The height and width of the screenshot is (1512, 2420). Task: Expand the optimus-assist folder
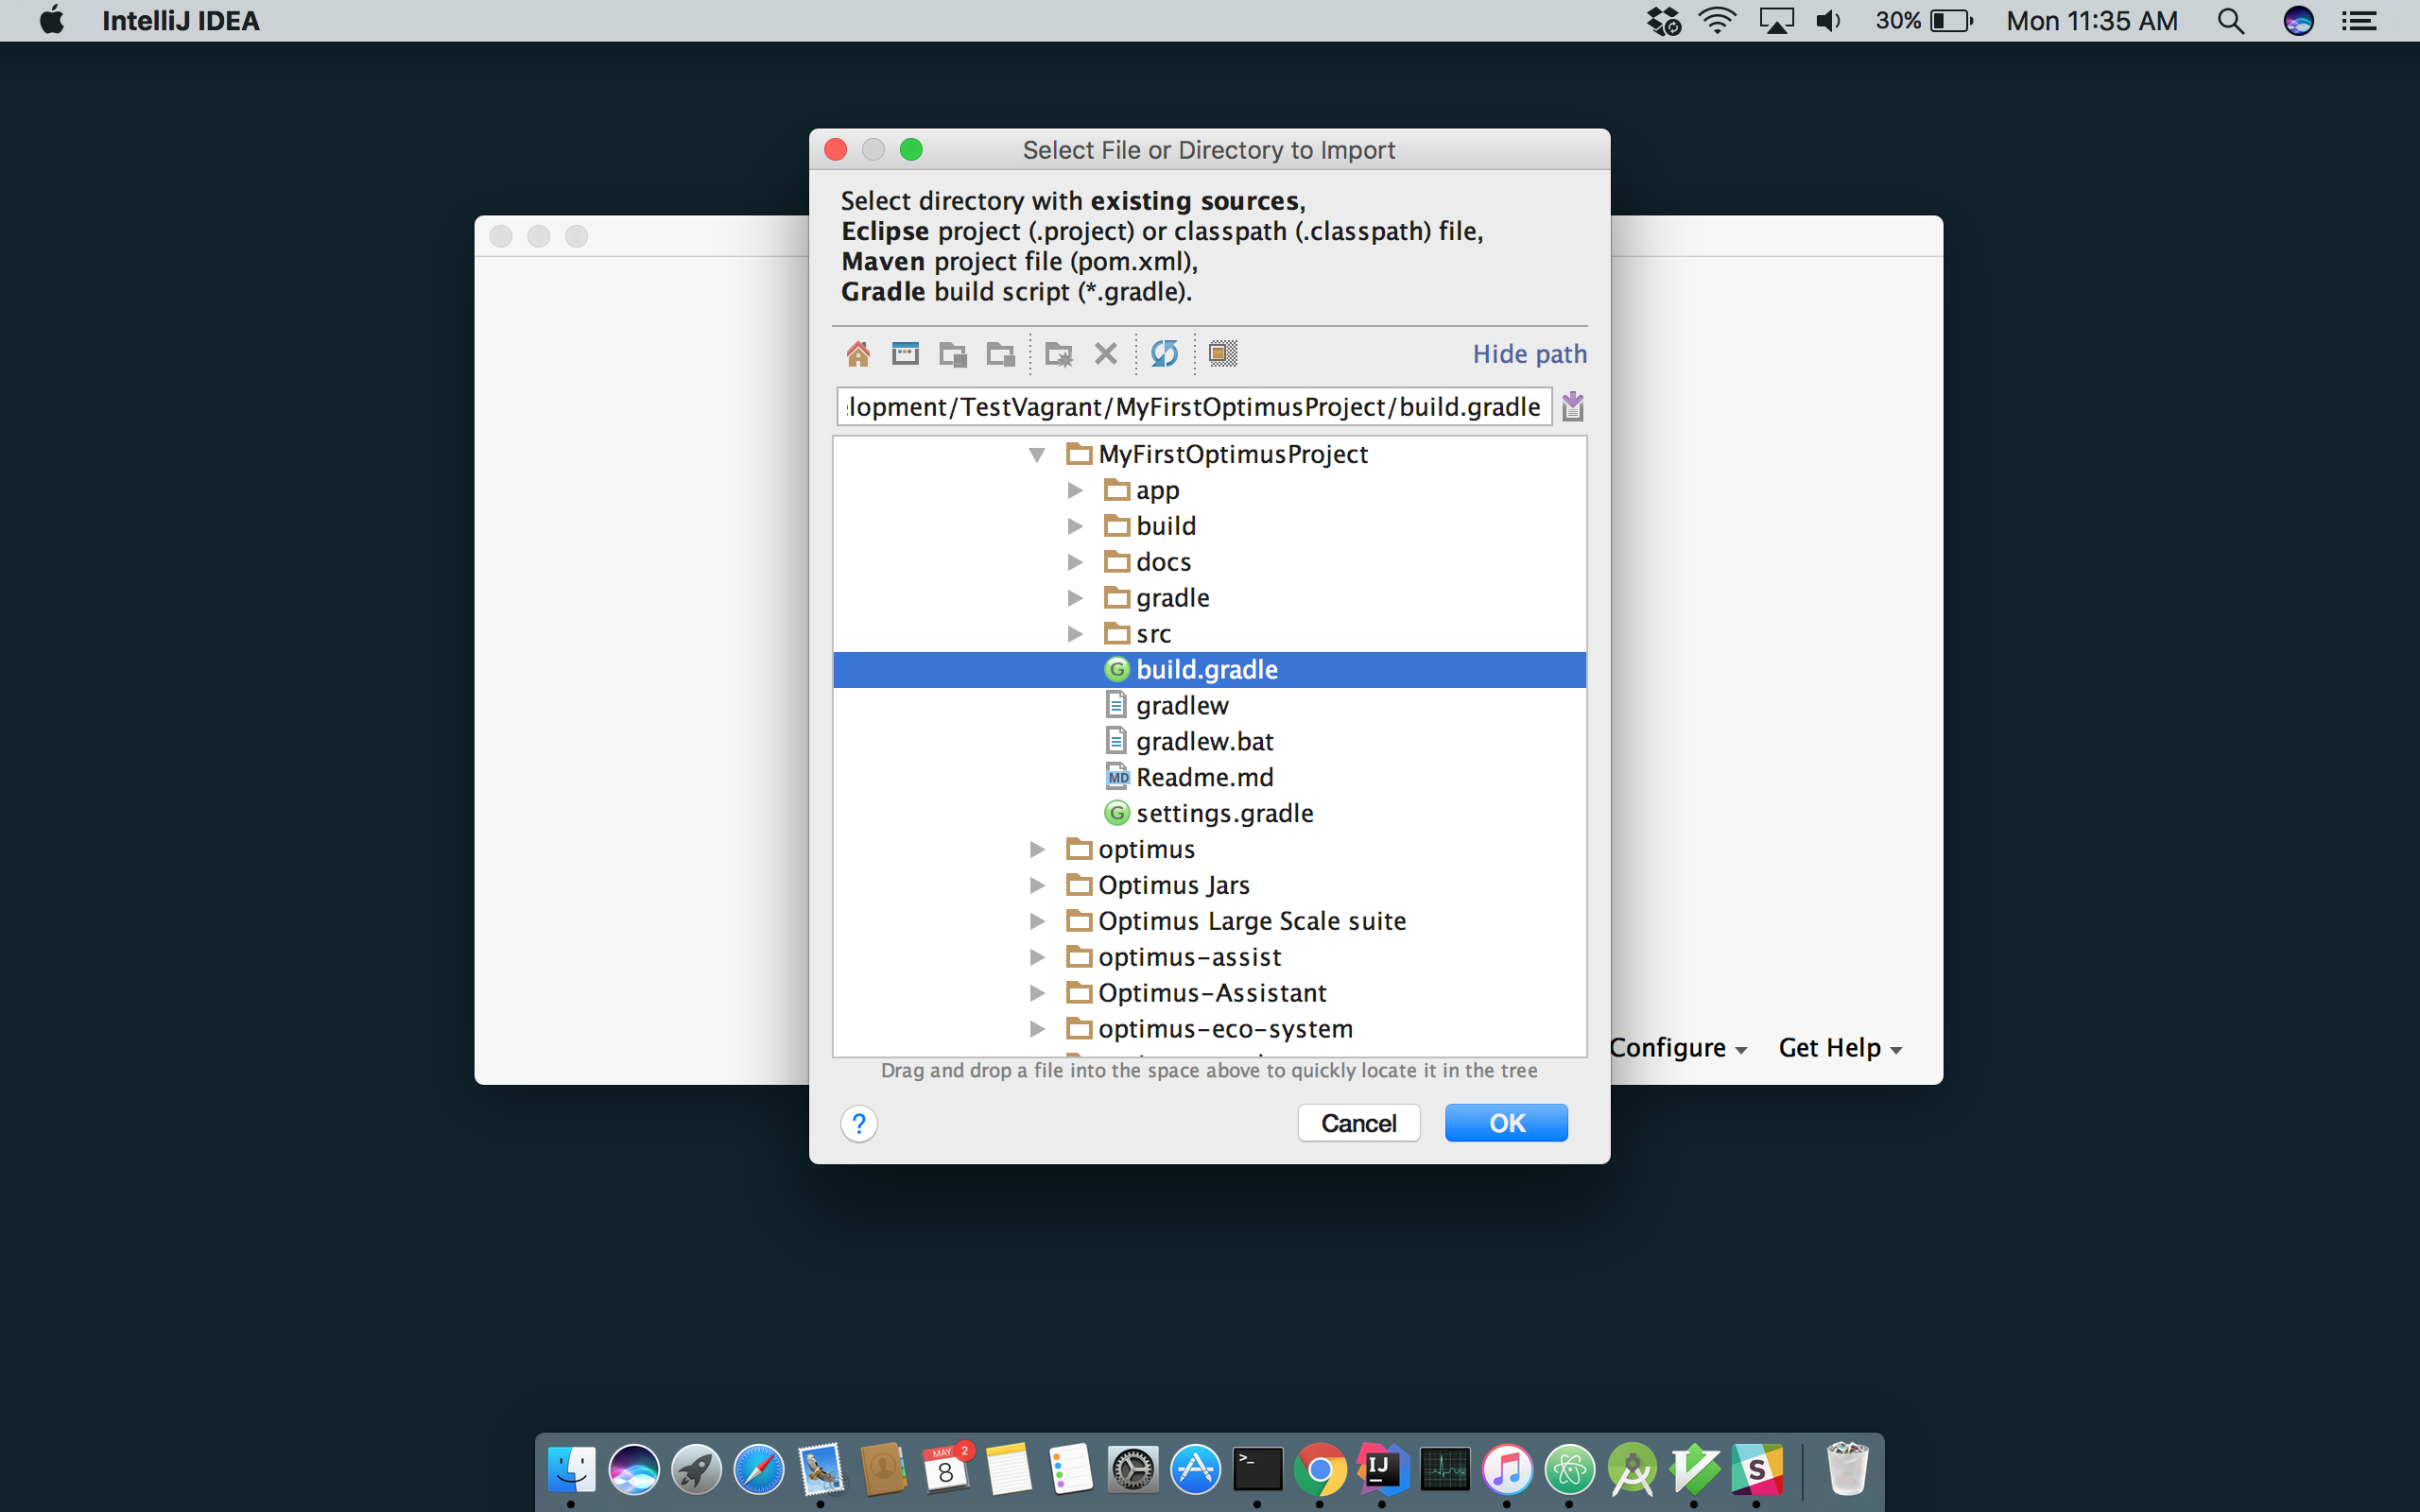click(1037, 957)
